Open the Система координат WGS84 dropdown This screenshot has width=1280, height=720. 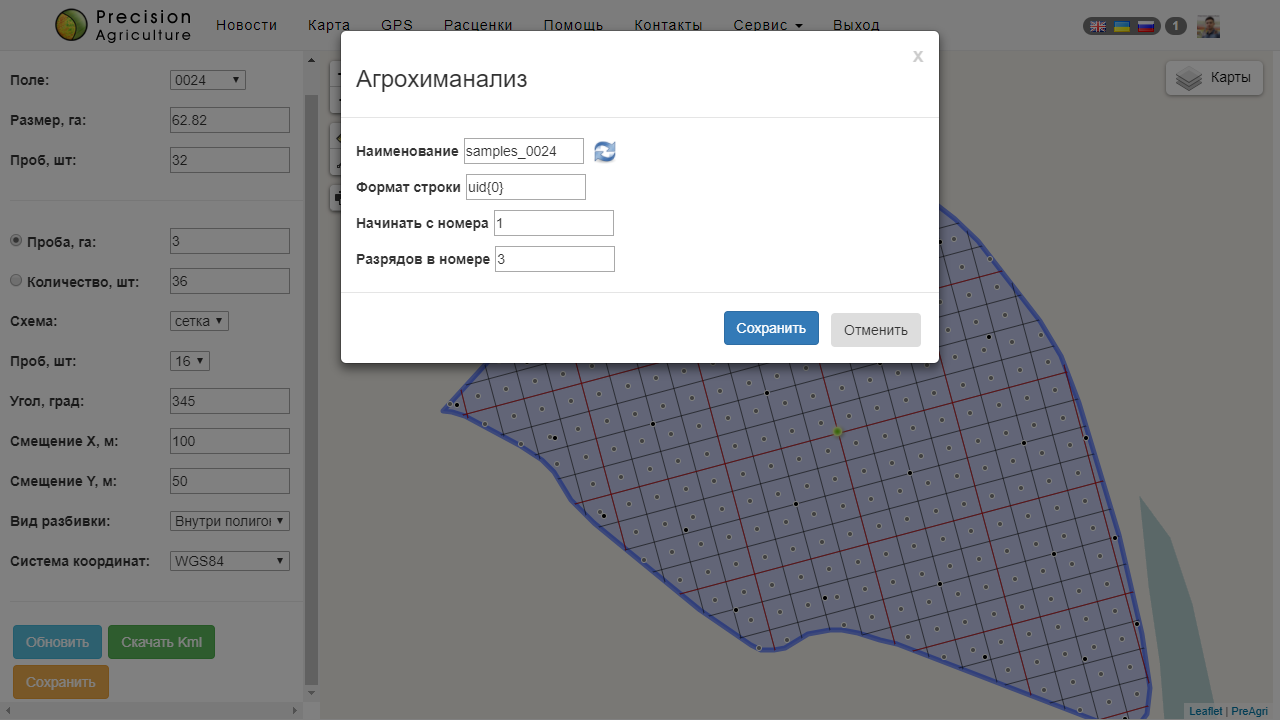click(230, 561)
